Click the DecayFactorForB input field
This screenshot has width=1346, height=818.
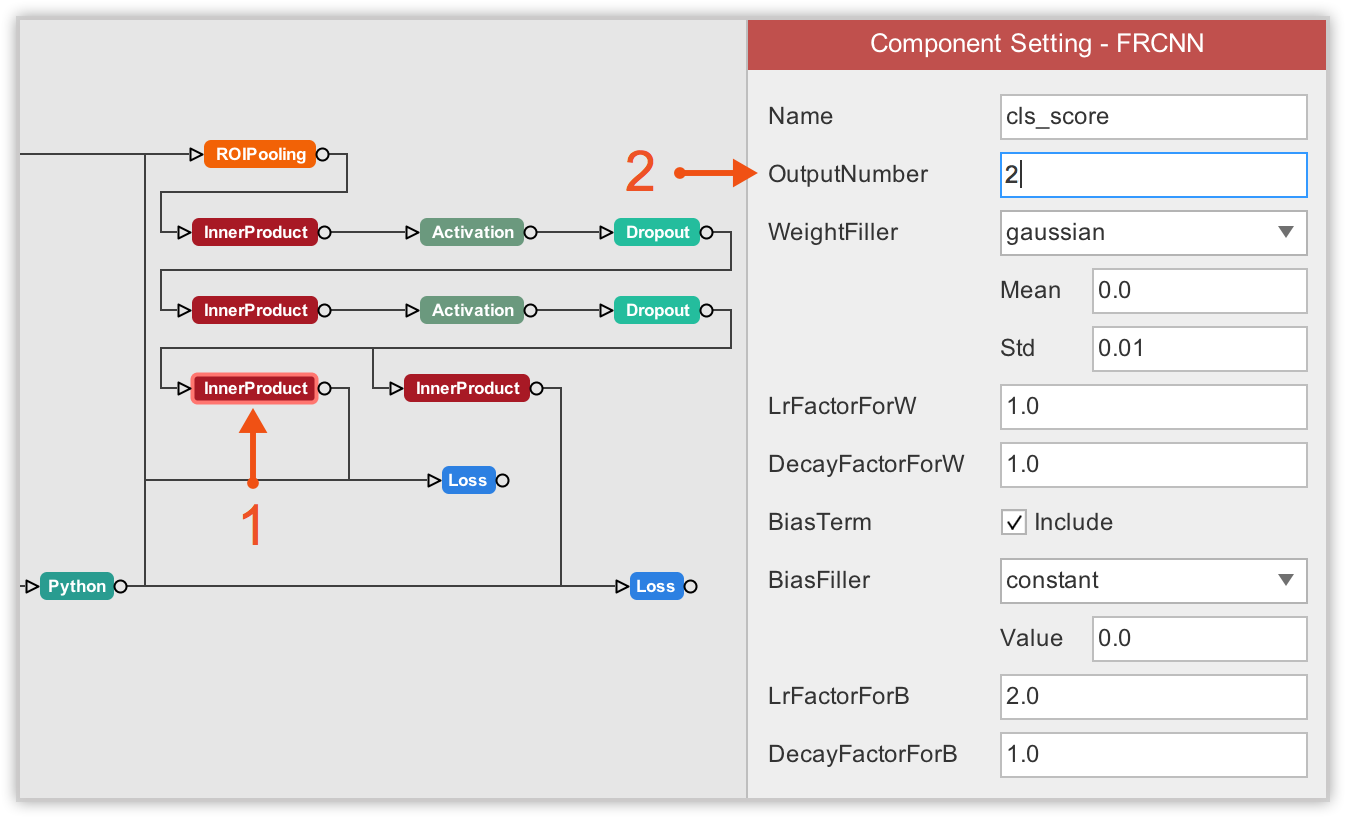click(1153, 754)
